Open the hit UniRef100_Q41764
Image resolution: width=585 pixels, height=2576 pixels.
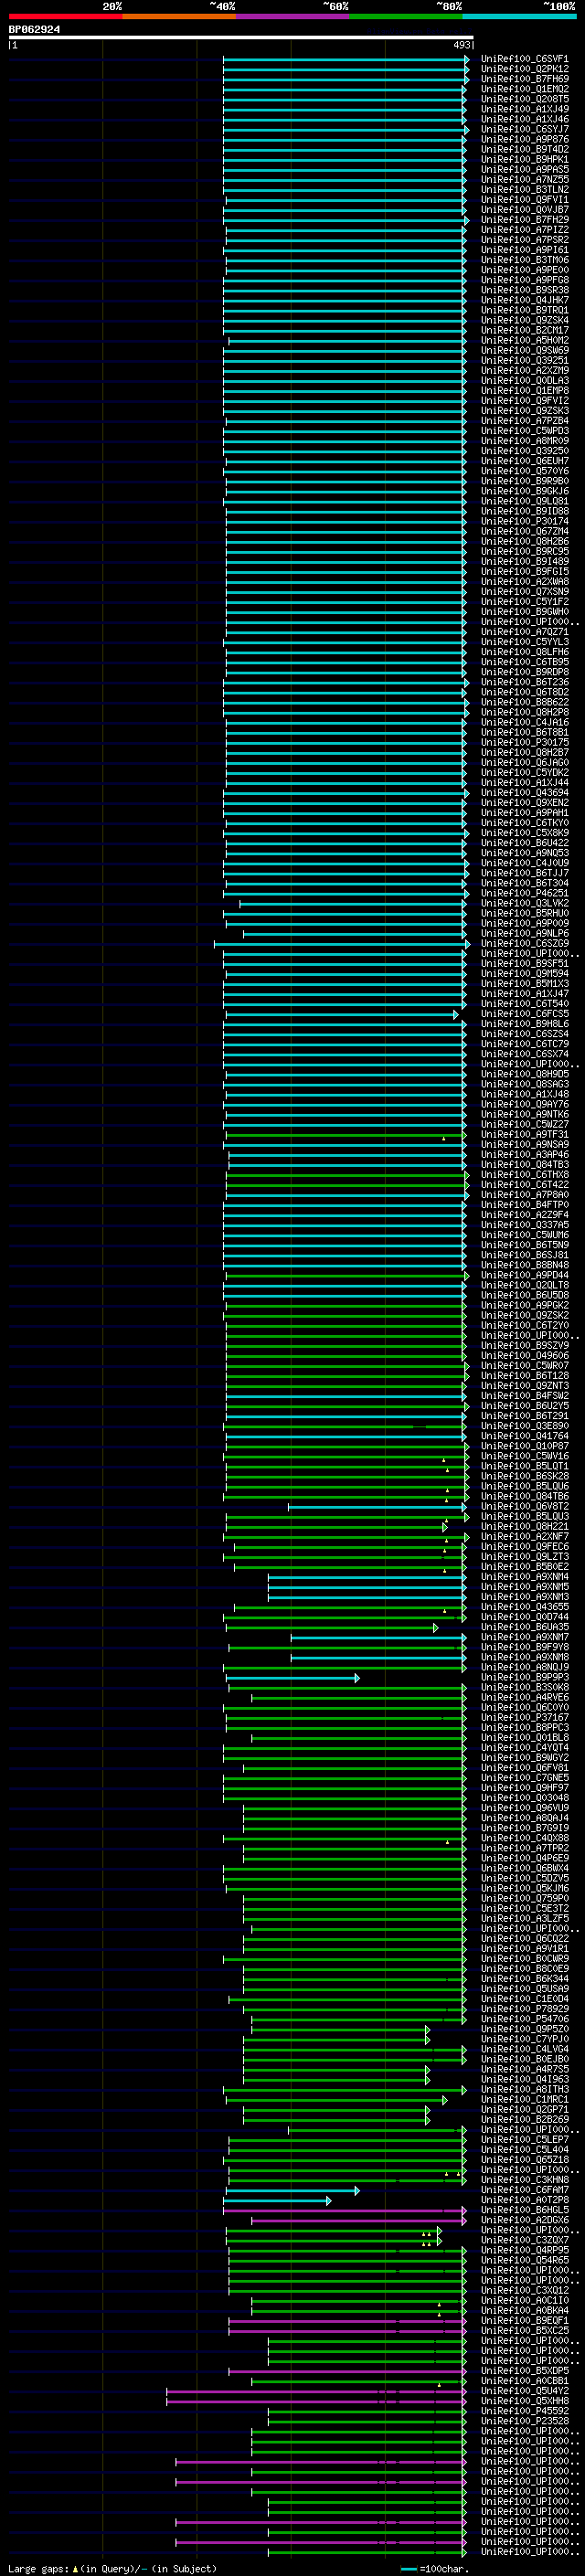coord(525,1436)
